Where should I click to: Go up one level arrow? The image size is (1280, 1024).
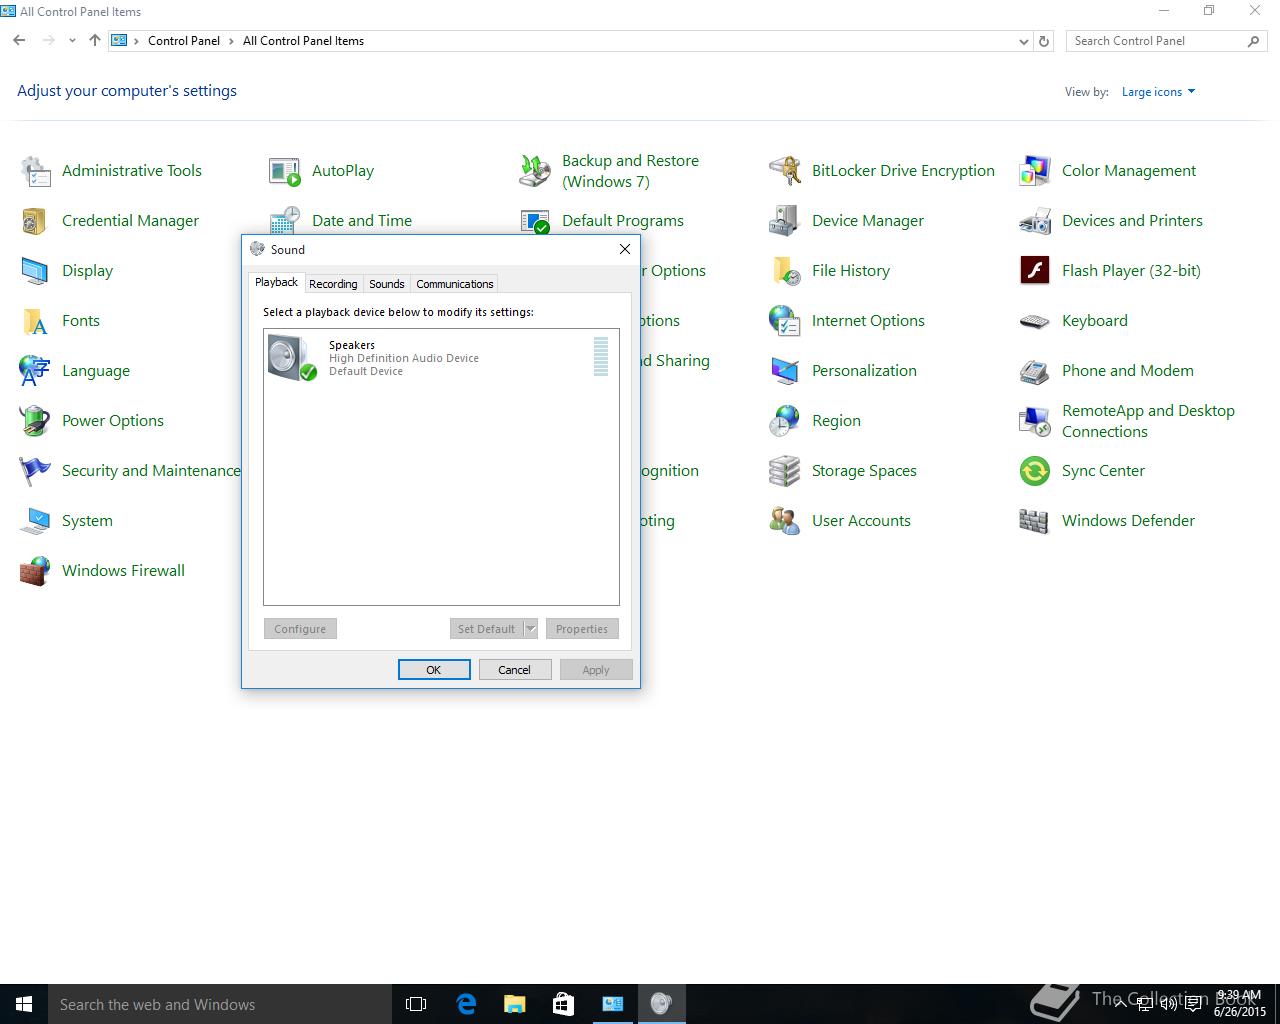pyautogui.click(x=95, y=41)
